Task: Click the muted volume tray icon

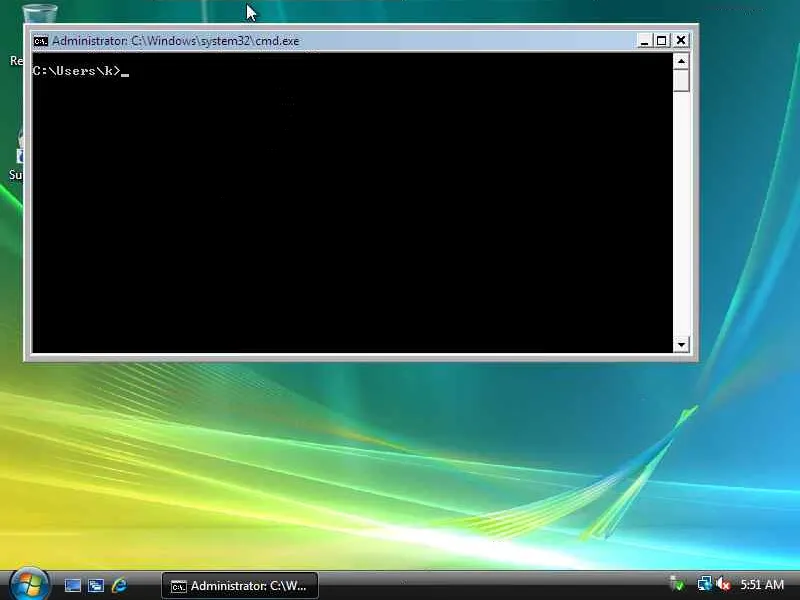Action: point(723,583)
